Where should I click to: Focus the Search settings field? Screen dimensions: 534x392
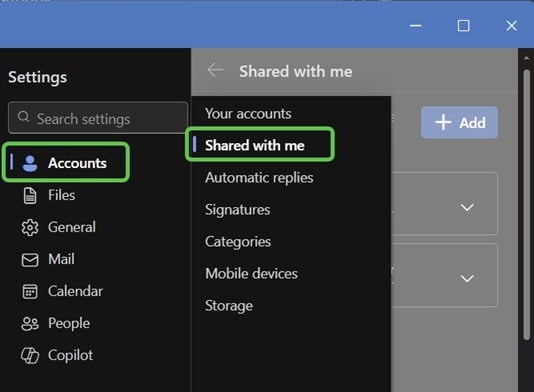click(98, 117)
